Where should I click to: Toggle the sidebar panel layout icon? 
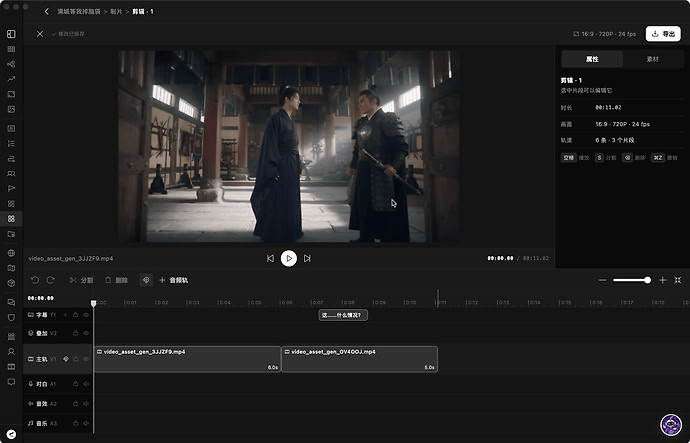(11, 34)
